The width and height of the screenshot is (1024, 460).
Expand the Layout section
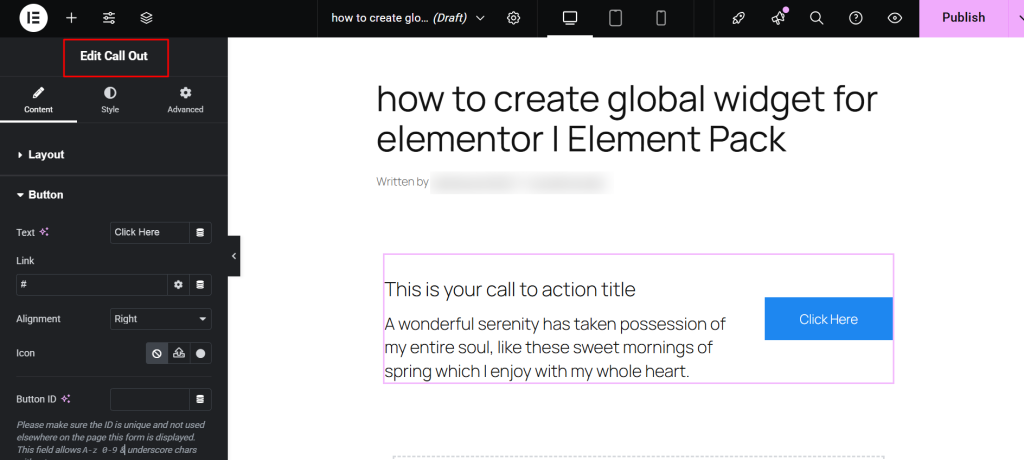coord(46,155)
